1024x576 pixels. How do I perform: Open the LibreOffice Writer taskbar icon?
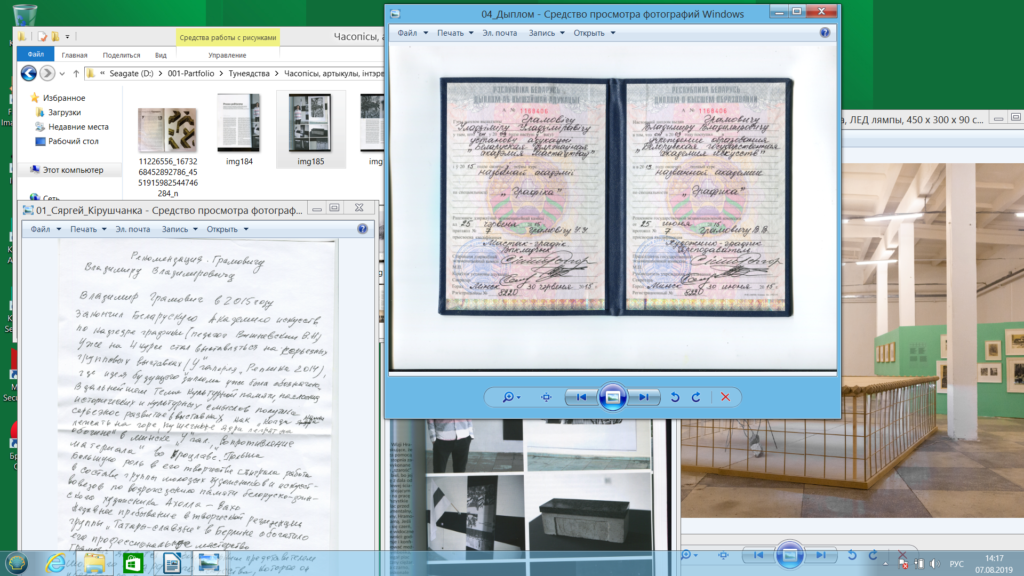tap(172, 562)
